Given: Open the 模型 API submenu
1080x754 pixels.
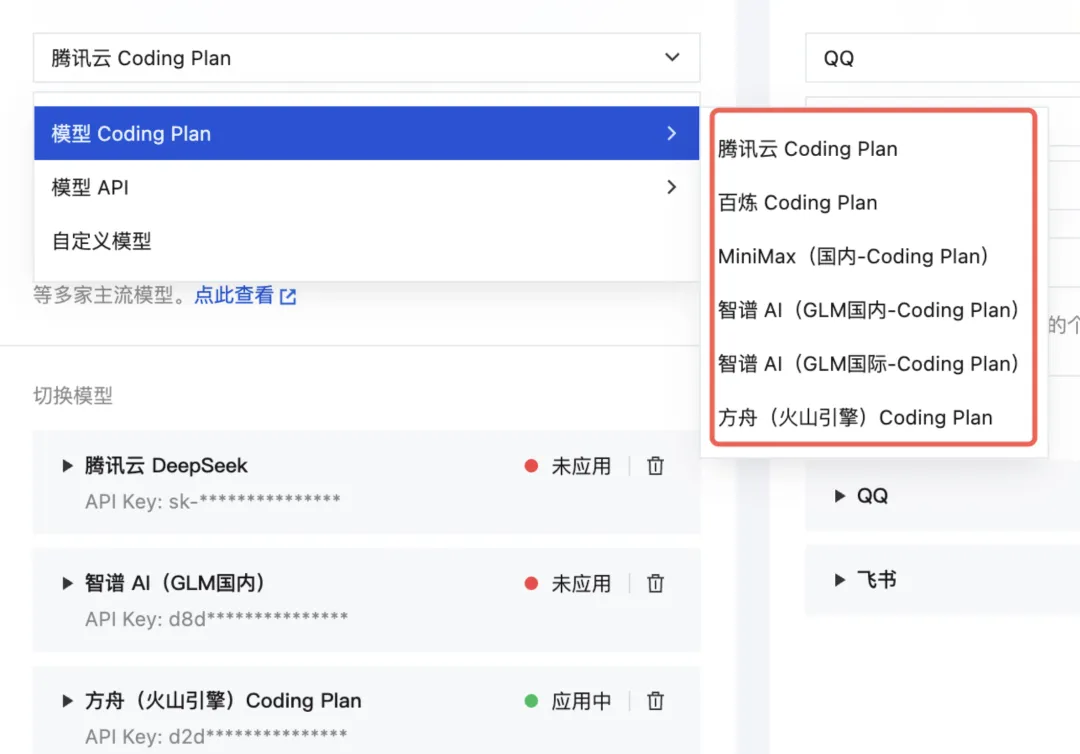Looking at the screenshot, I should coord(366,187).
